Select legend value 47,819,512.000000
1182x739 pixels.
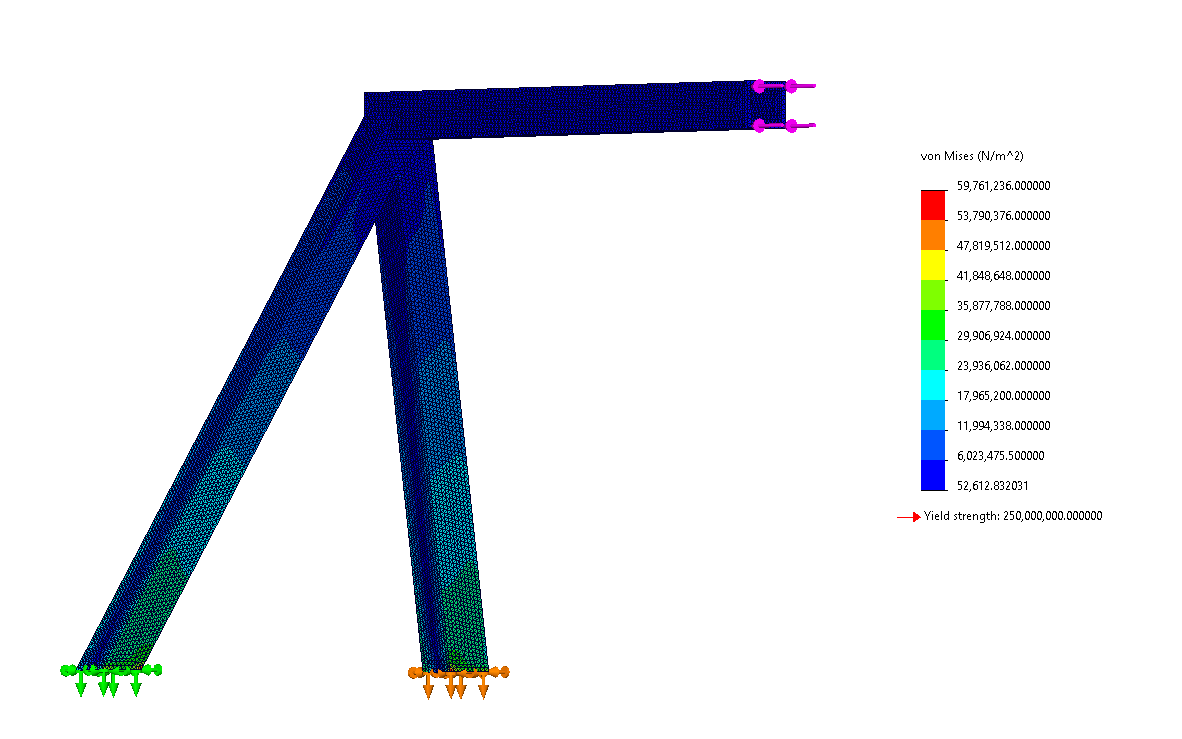pos(1003,246)
